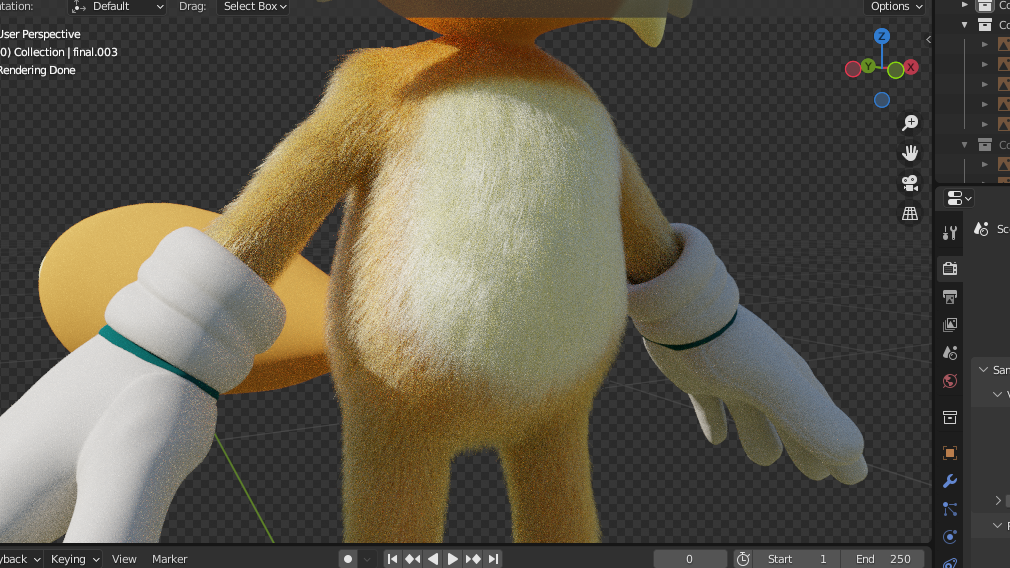This screenshot has height=568, width=1010.
Task: Jump to the next keyframe
Action: (x=473, y=559)
